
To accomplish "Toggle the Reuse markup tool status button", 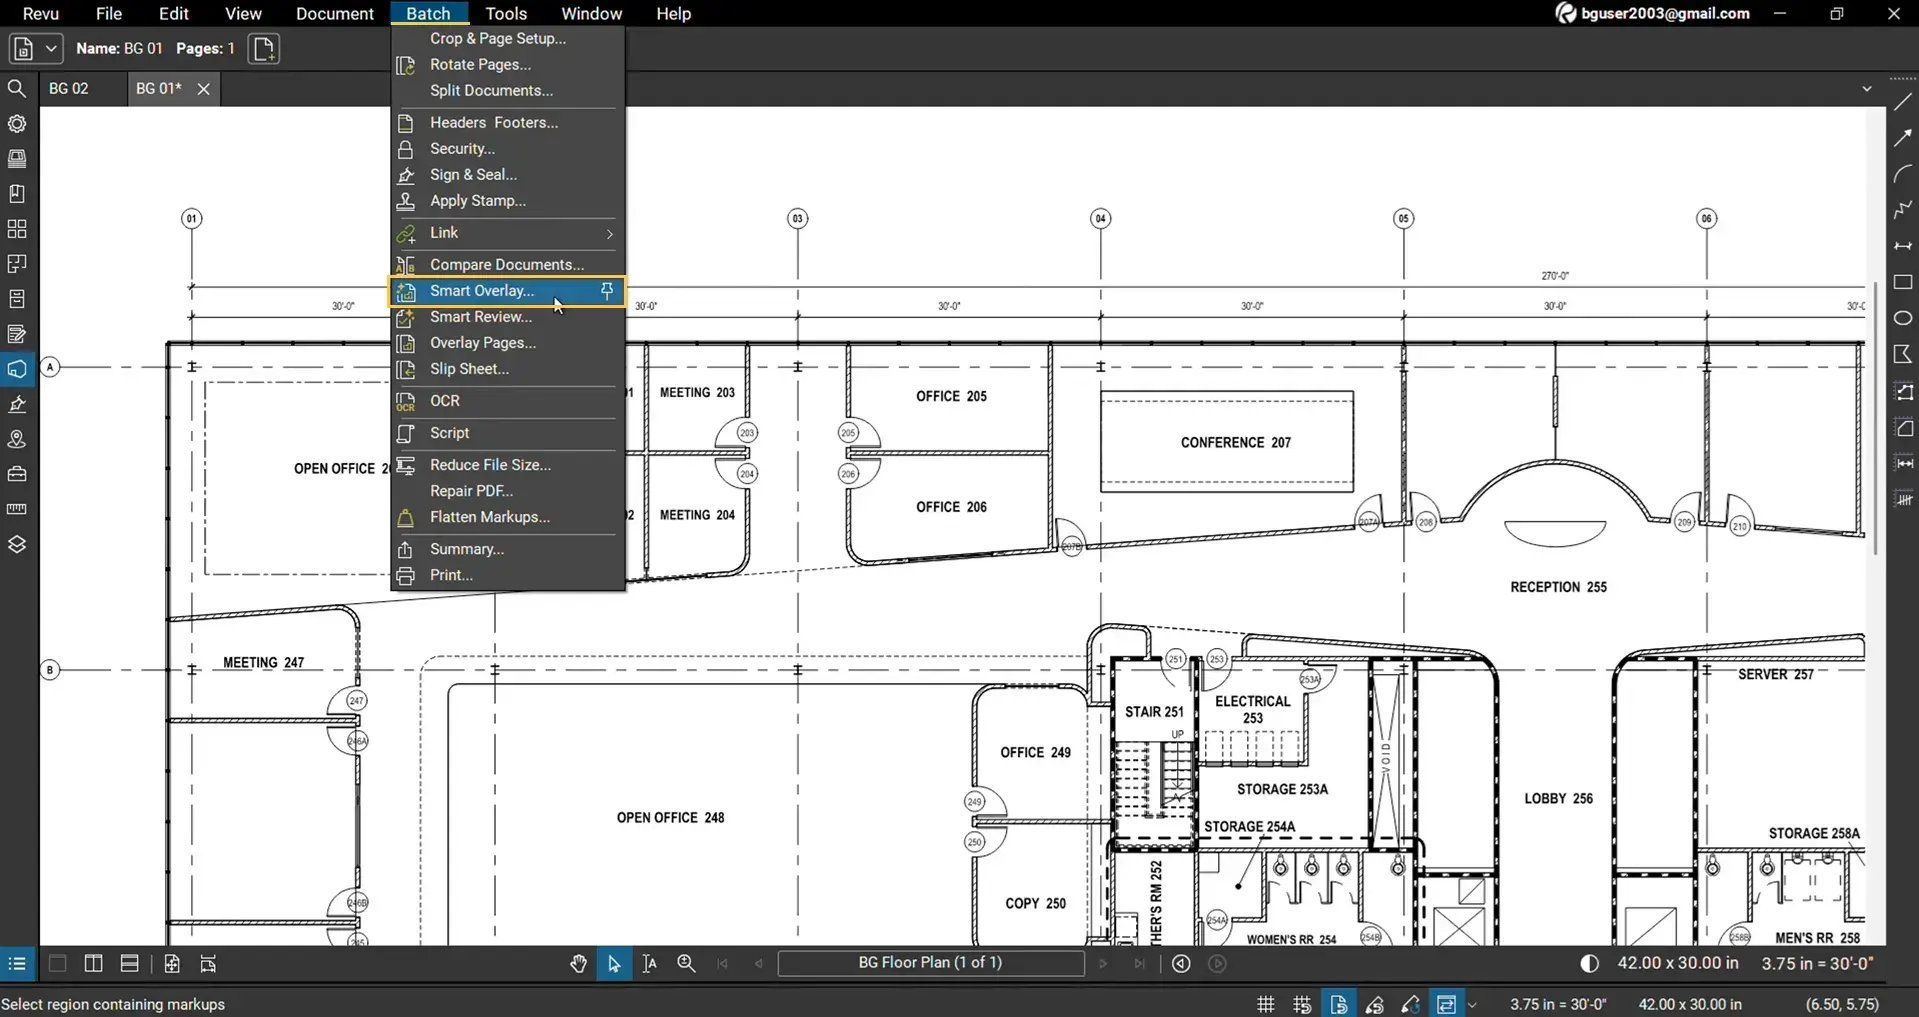I will click(x=1411, y=1004).
